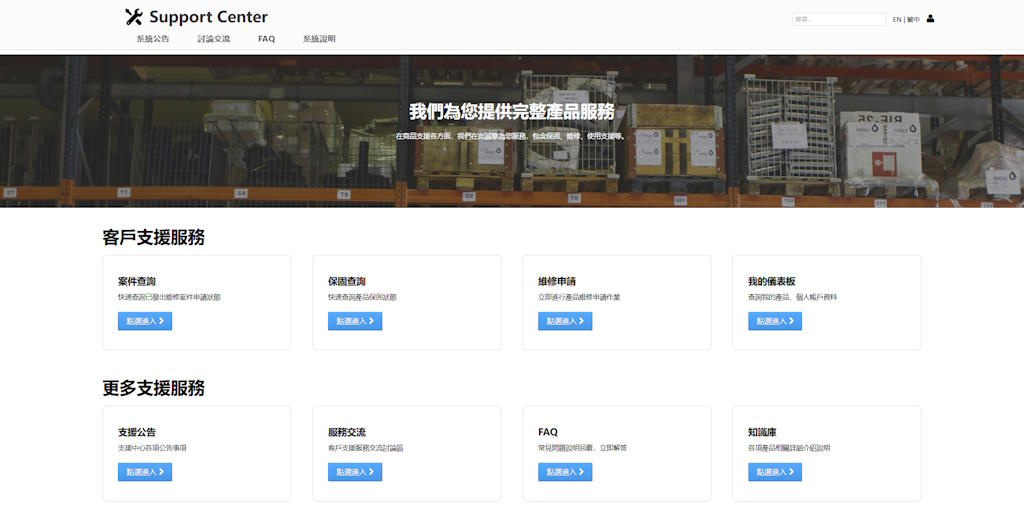
Task: Open the user account icon
Action: coord(931,19)
